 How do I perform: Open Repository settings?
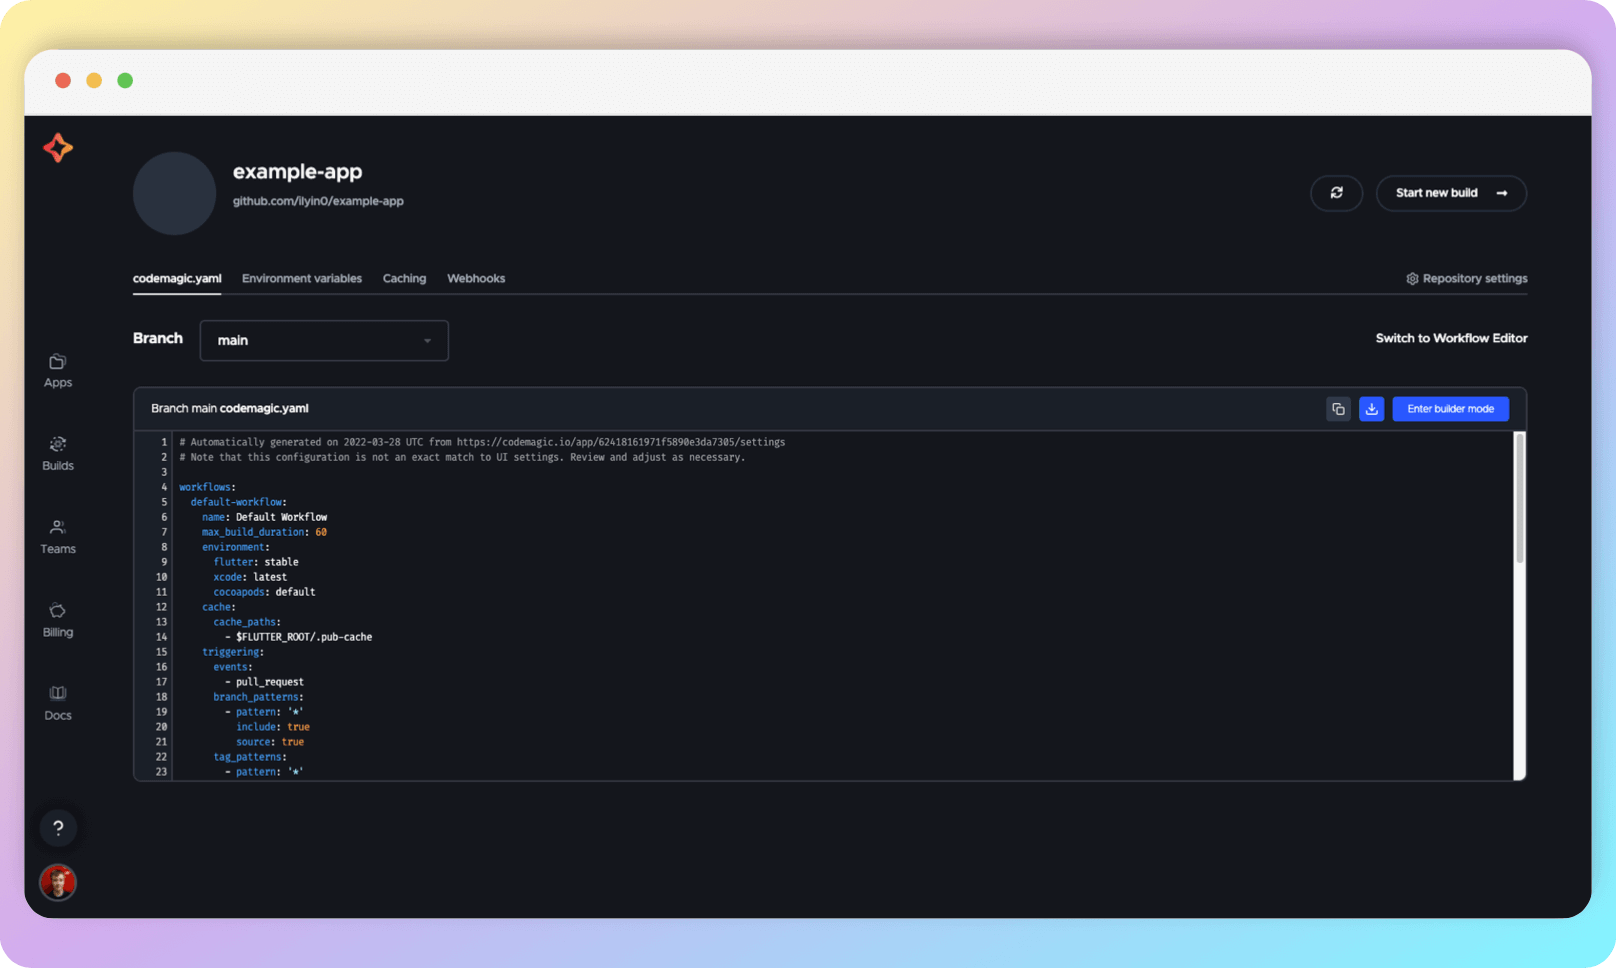(1466, 278)
